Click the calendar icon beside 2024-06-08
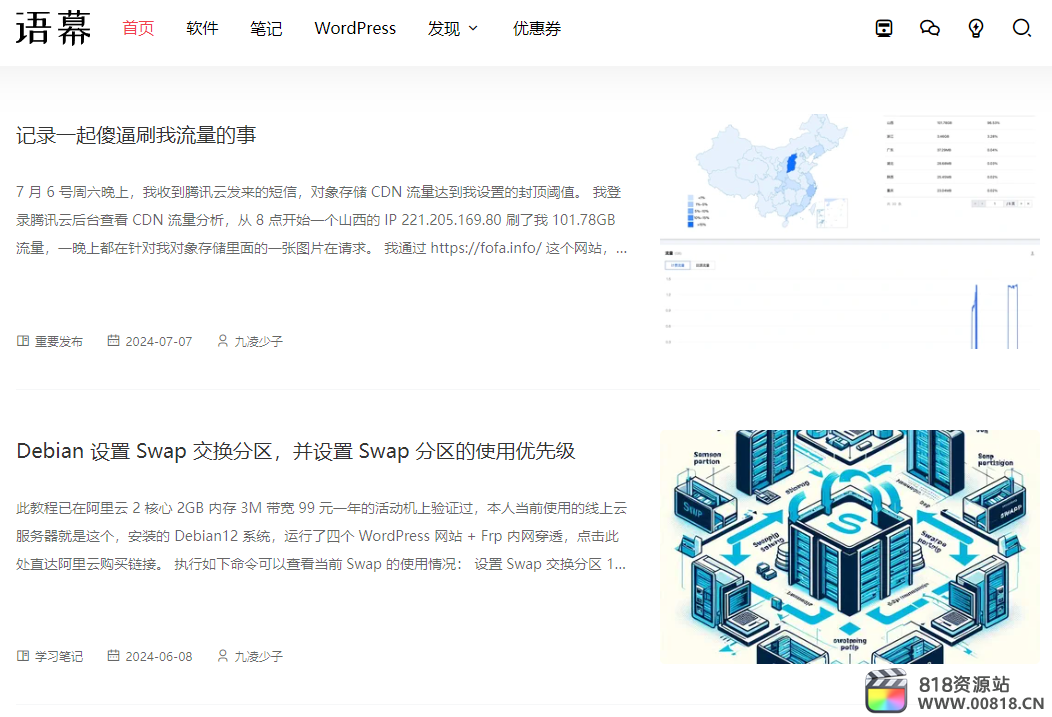Image resolution: width=1052 pixels, height=717 pixels. [x=113, y=656]
